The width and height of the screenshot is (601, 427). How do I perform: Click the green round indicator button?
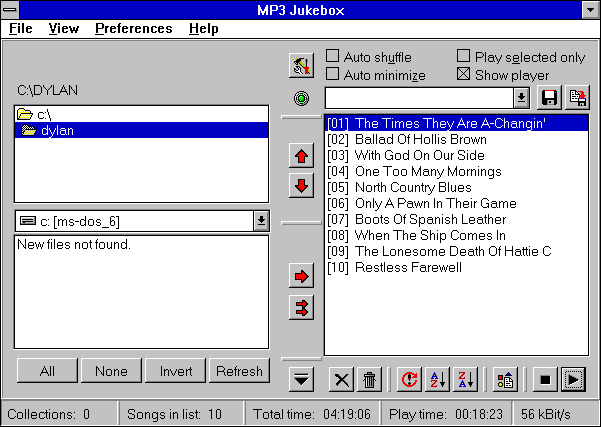[301, 99]
